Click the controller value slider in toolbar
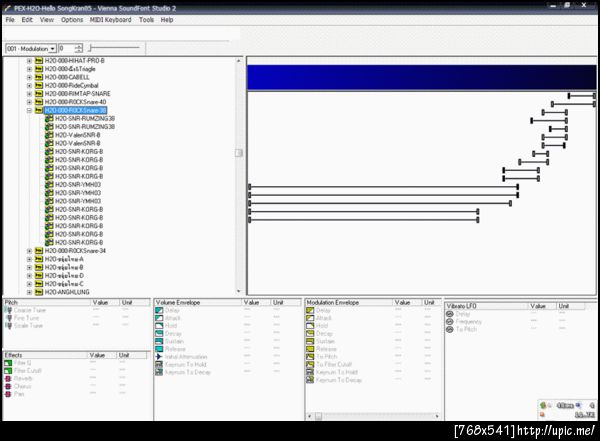The width and height of the screenshot is (600, 441). 114,48
